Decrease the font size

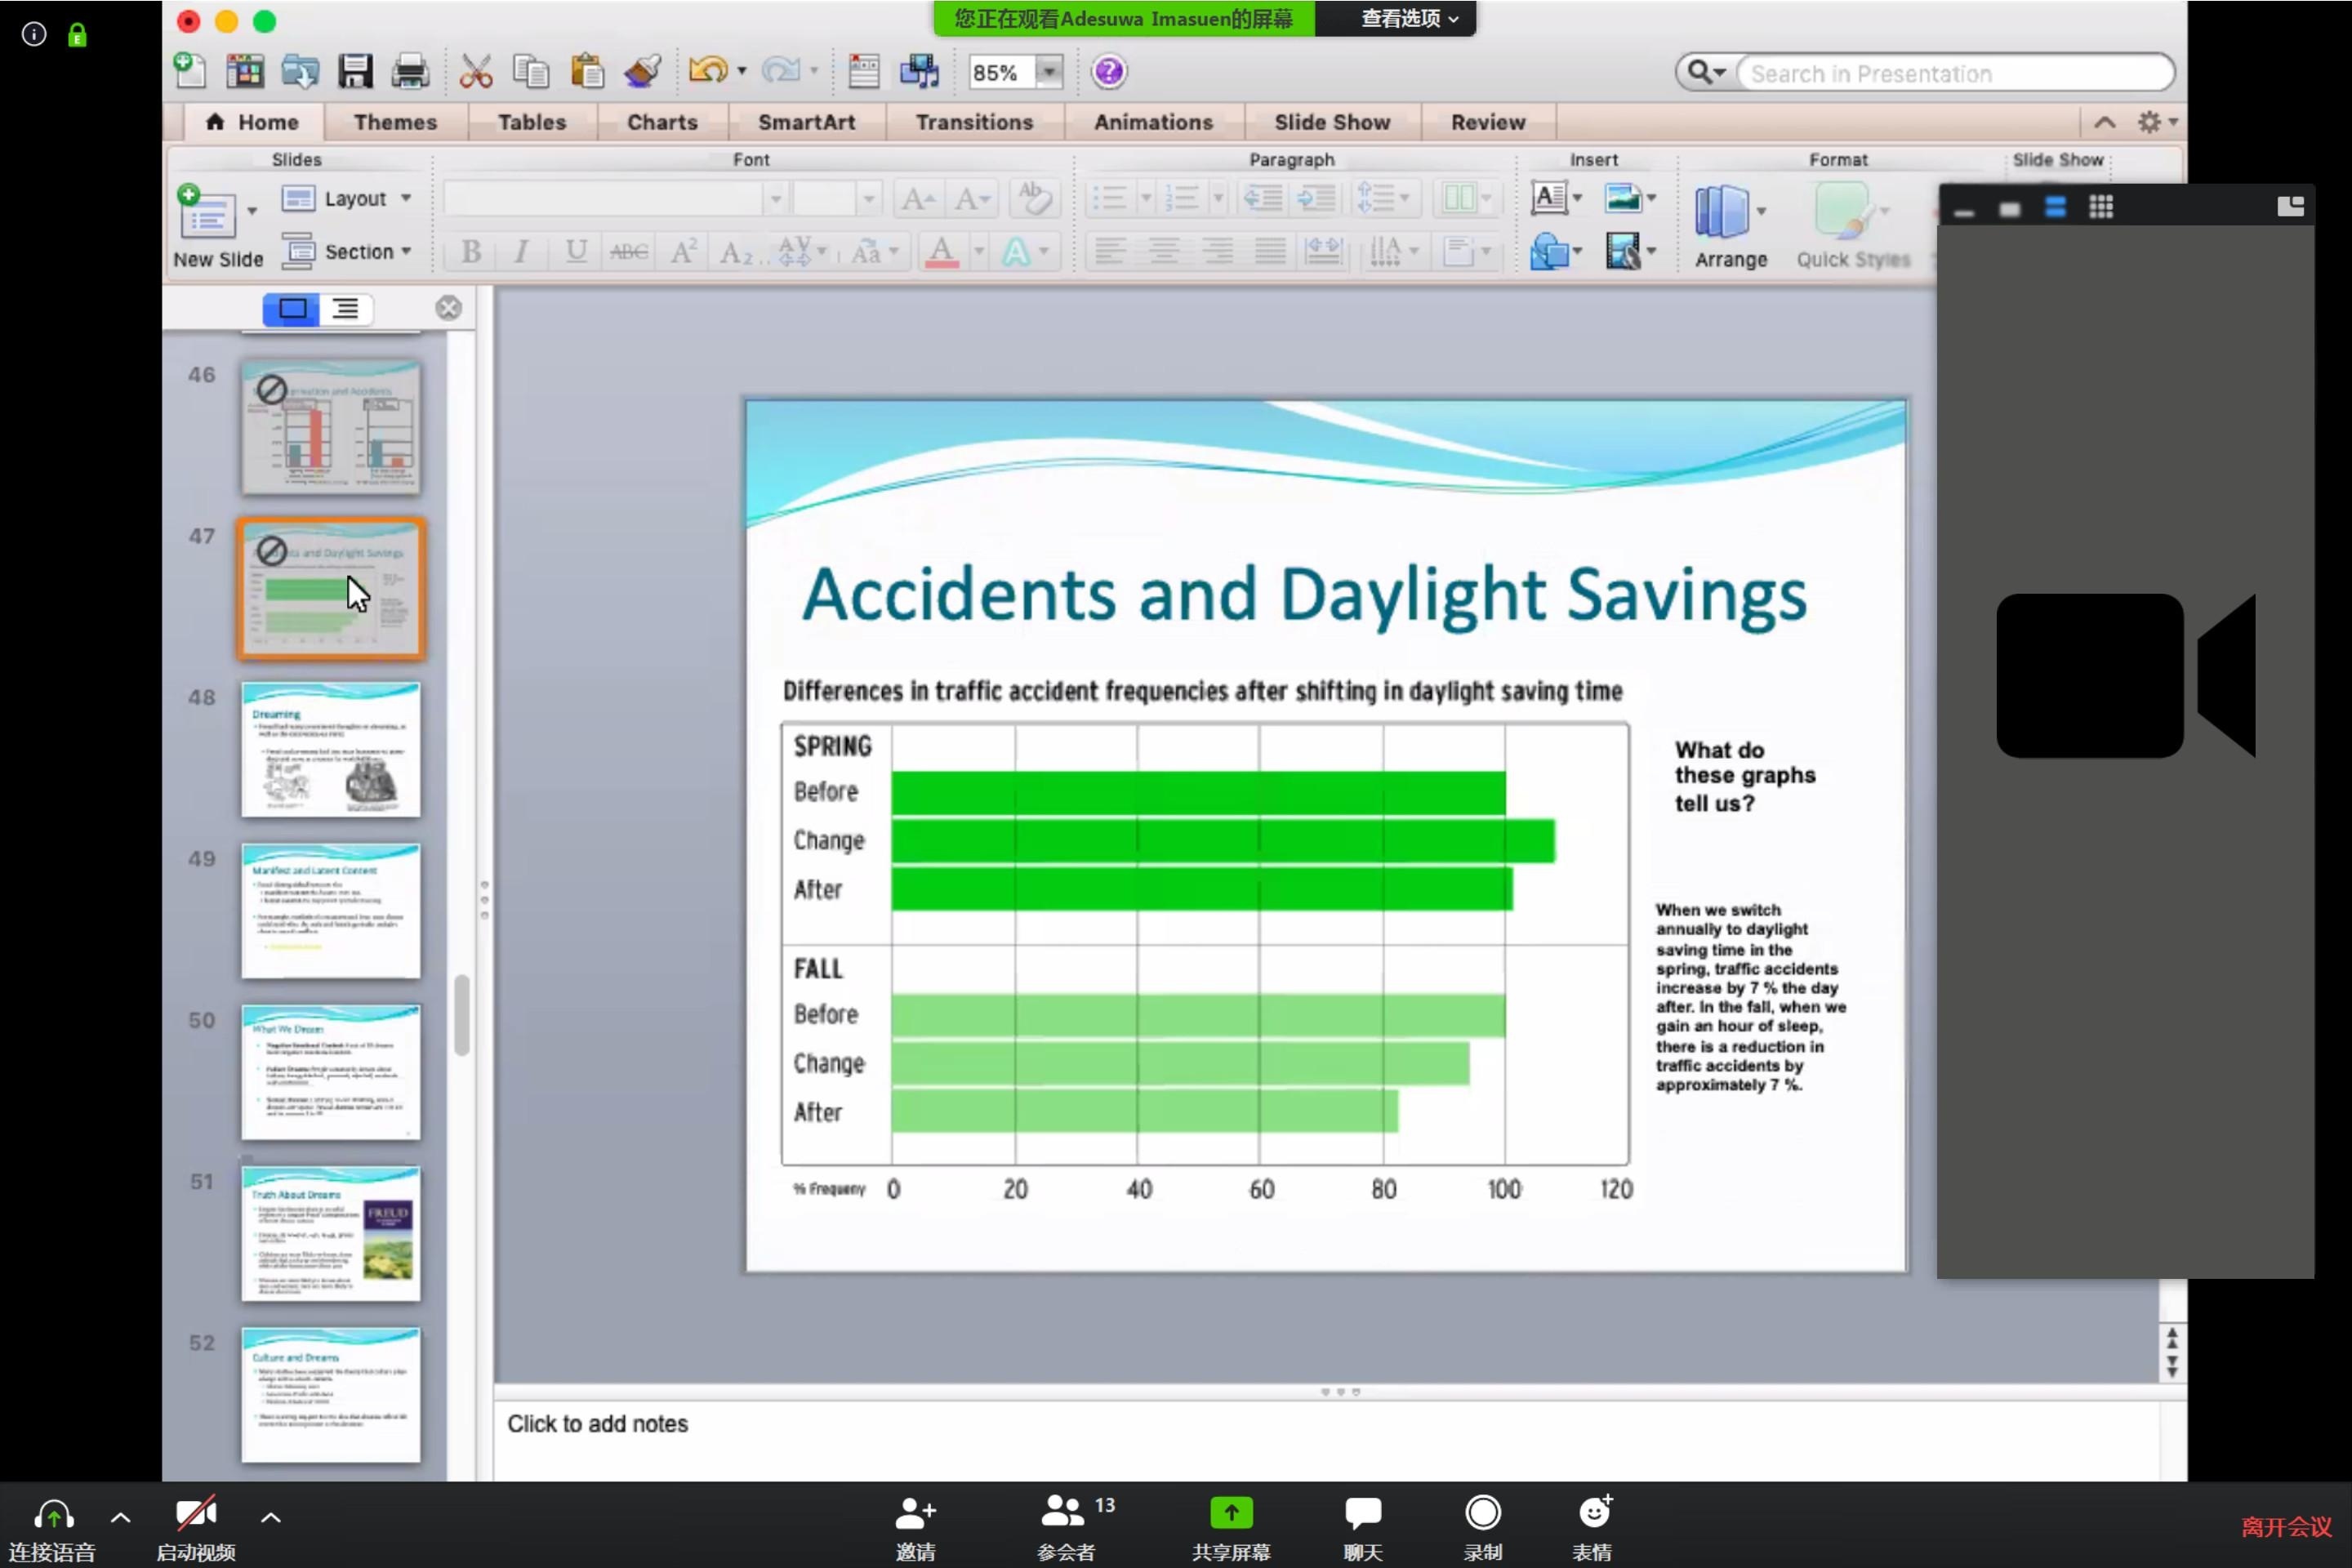(972, 198)
